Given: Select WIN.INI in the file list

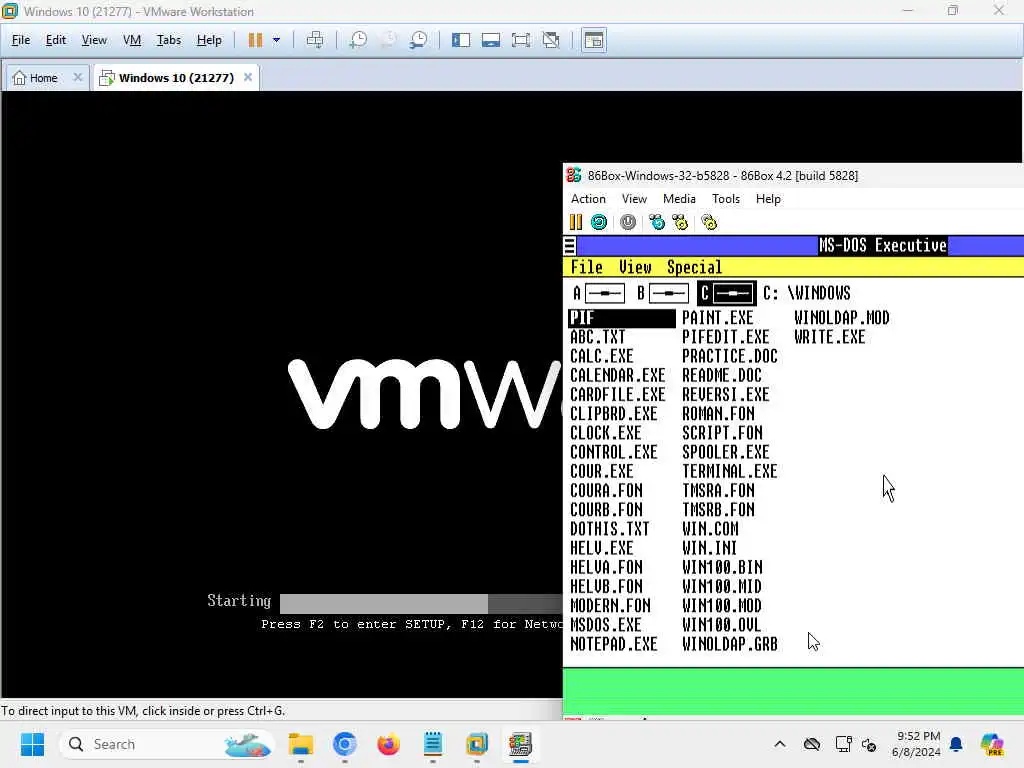Looking at the screenshot, I should click(709, 549).
